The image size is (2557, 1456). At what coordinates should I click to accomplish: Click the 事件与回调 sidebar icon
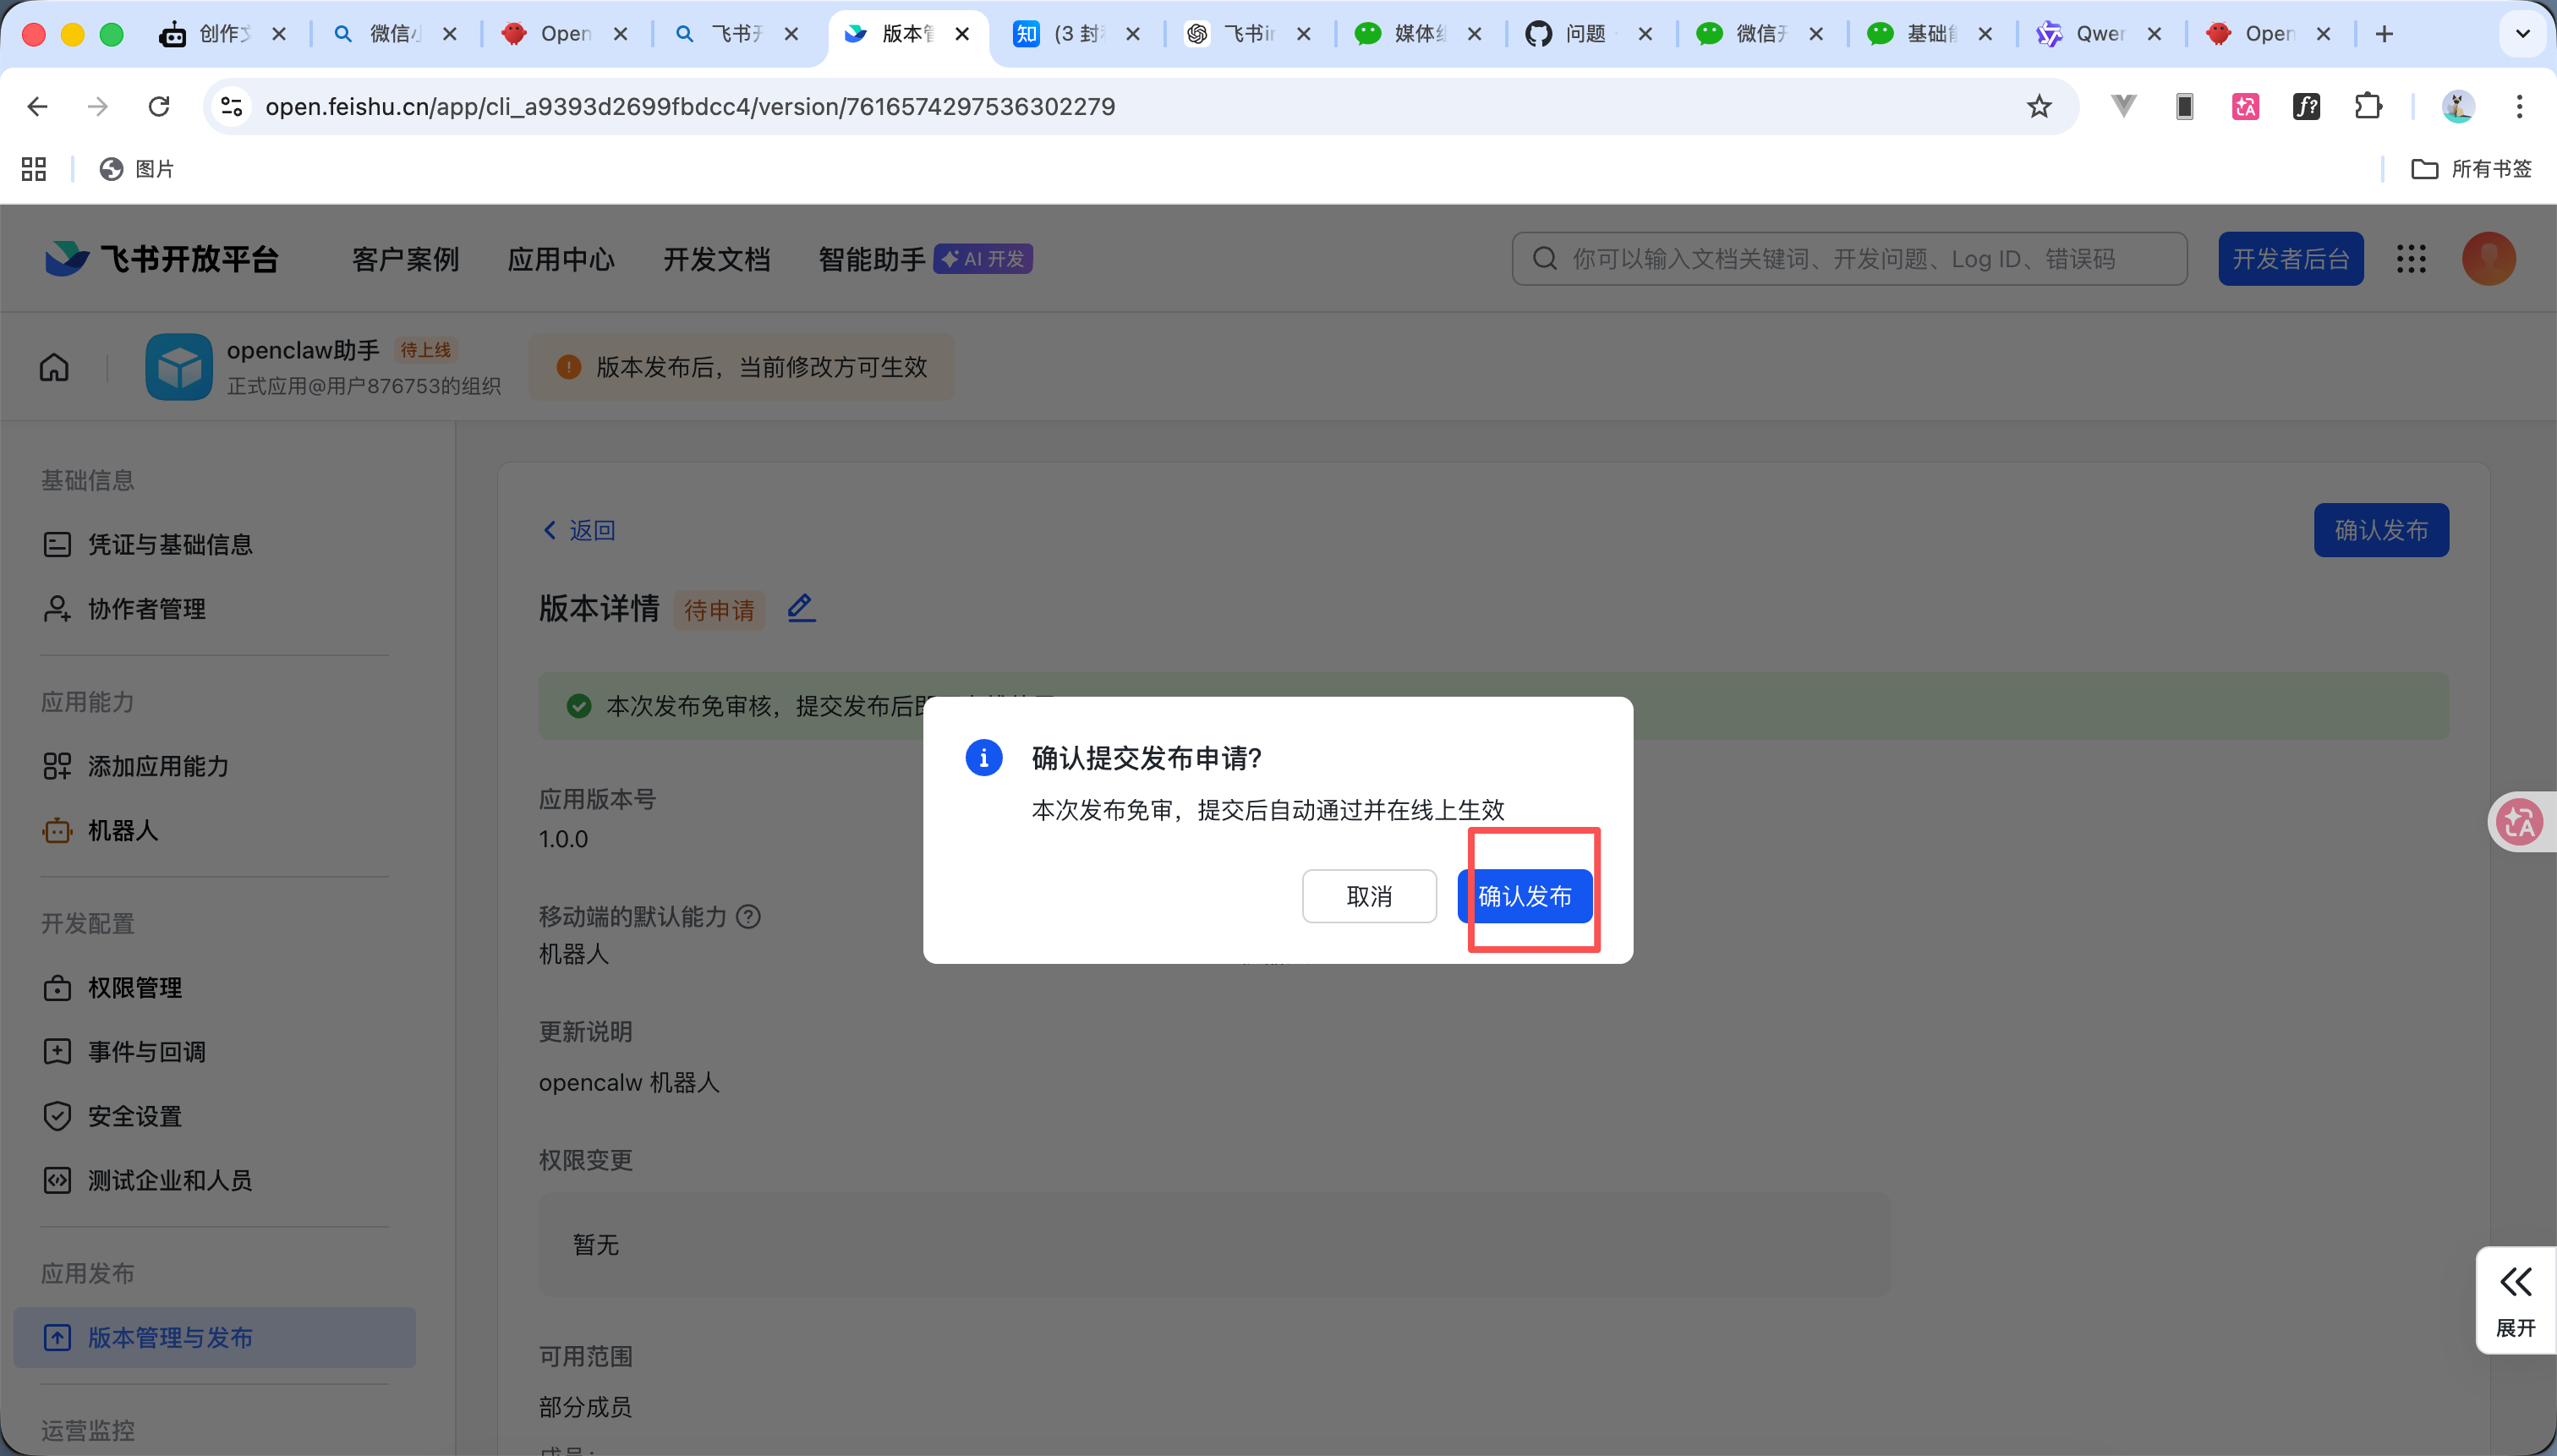pyautogui.click(x=57, y=1051)
